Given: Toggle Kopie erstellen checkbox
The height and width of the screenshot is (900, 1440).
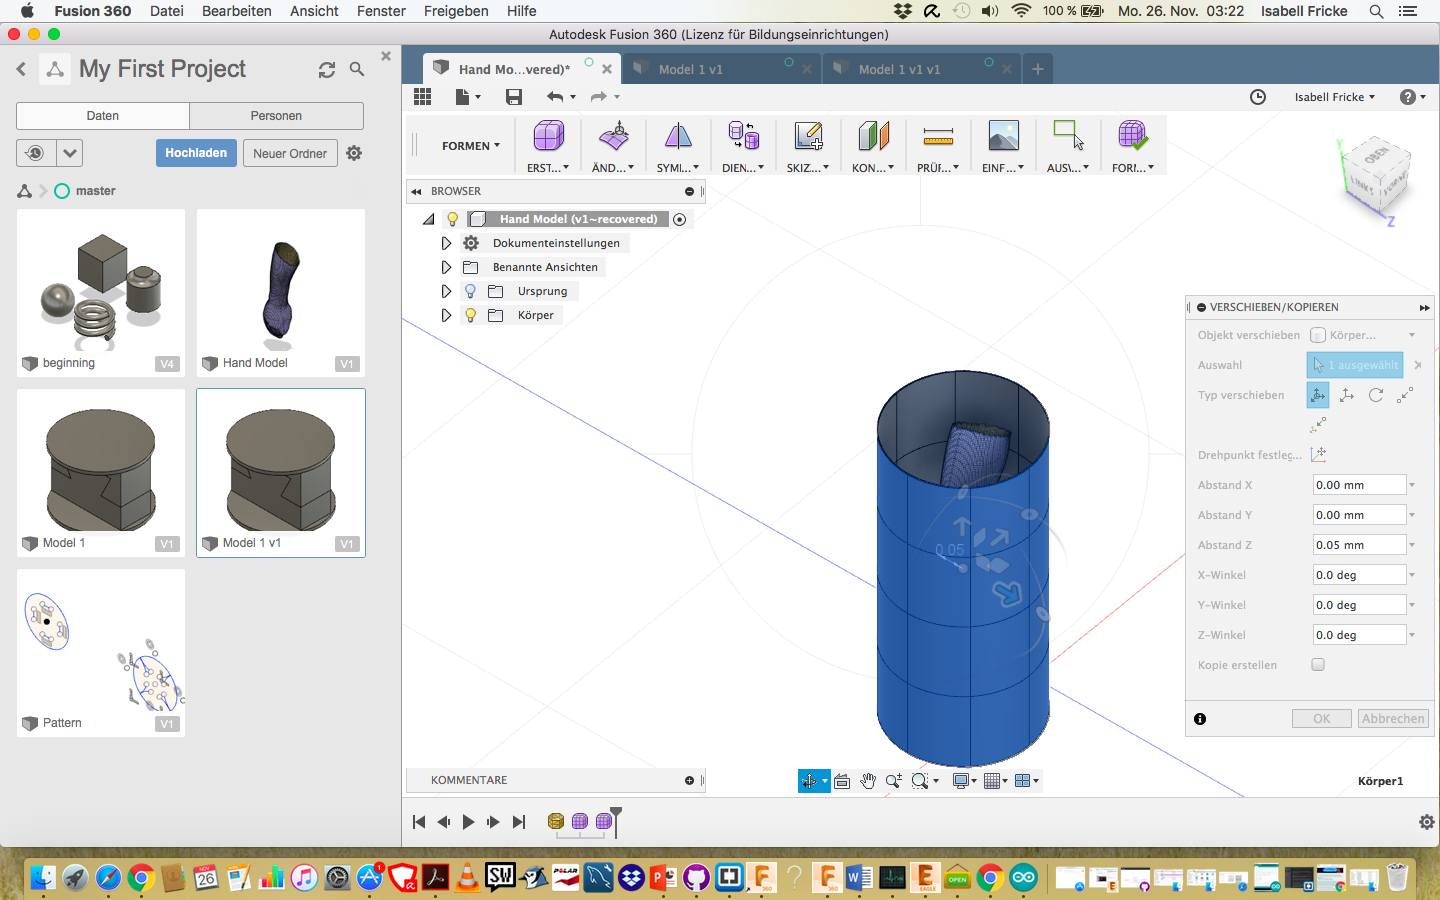Looking at the screenshot, I should click(1318, 664).
